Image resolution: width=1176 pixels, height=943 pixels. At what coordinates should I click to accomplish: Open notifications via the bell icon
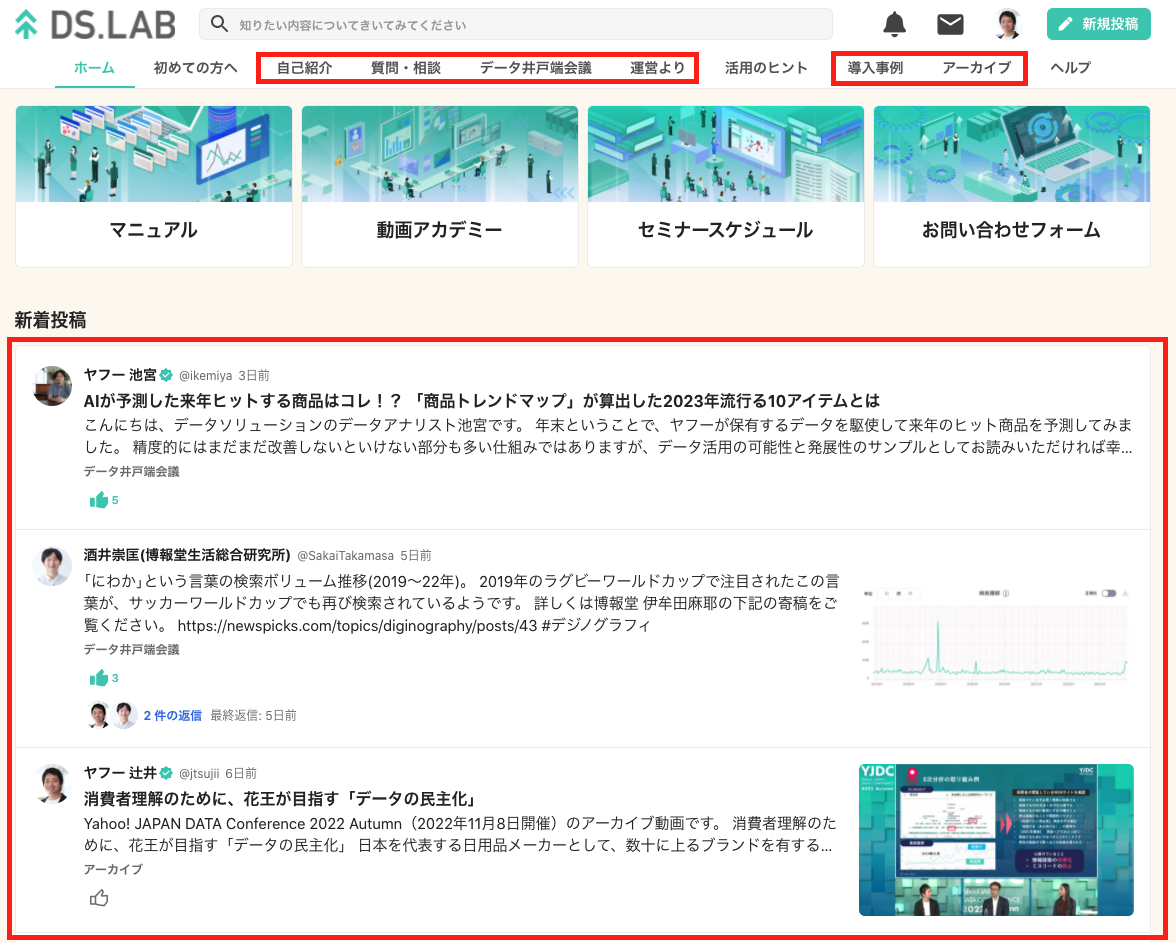894,24
